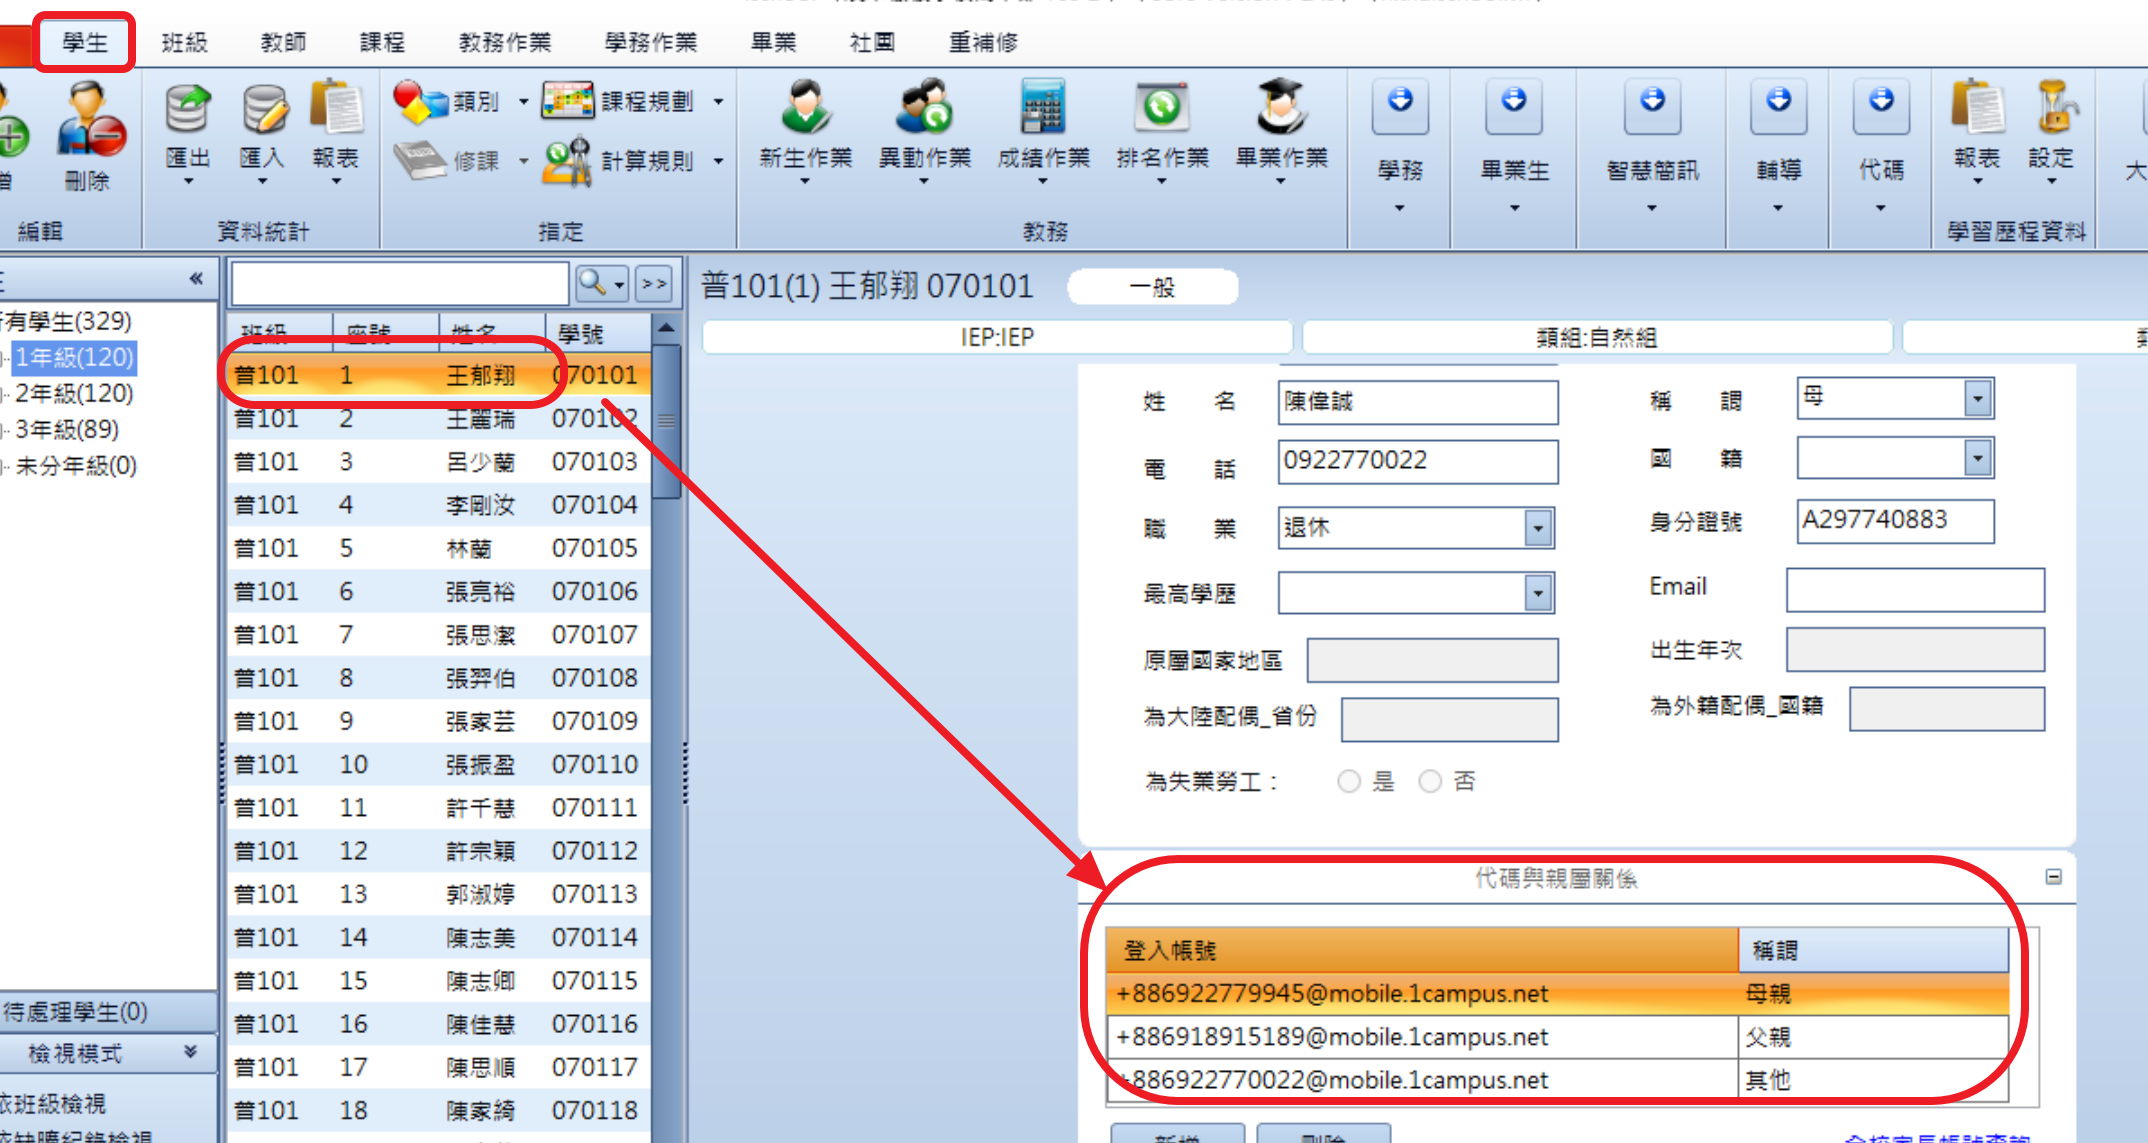This screenshot has width=2148, height=1143.
Task: Click the 類別 category tags icon
Action: coord(420,102)
